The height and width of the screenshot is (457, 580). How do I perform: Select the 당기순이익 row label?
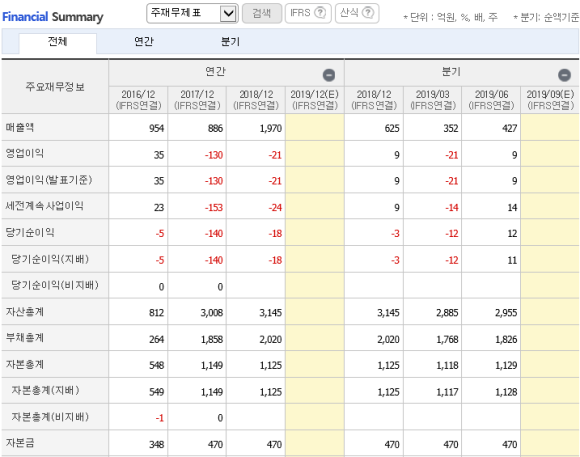coord(30,232)
